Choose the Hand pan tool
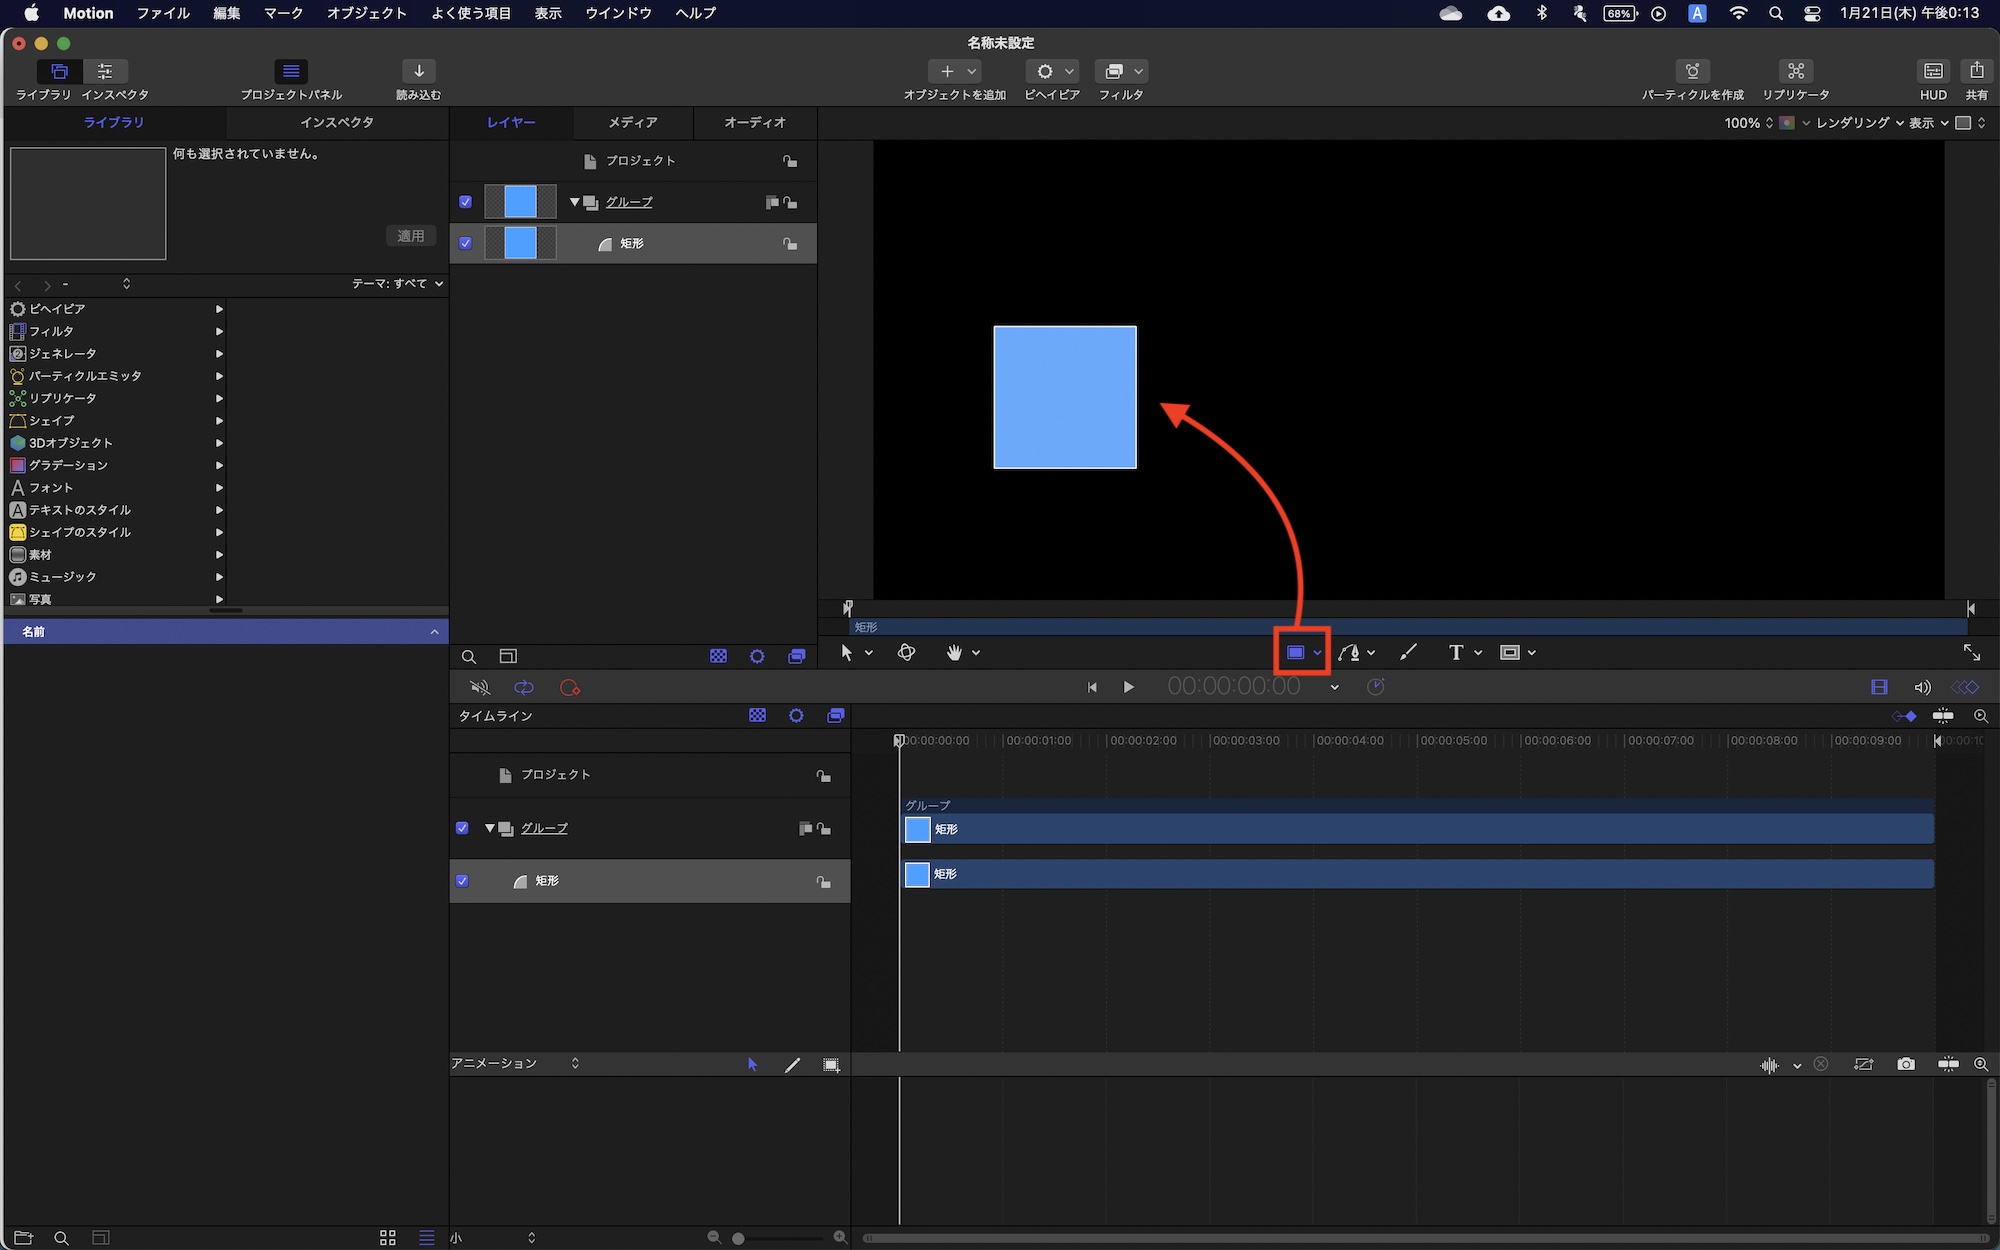Viewport: 2000px width, 1250px height. (954, 653)
